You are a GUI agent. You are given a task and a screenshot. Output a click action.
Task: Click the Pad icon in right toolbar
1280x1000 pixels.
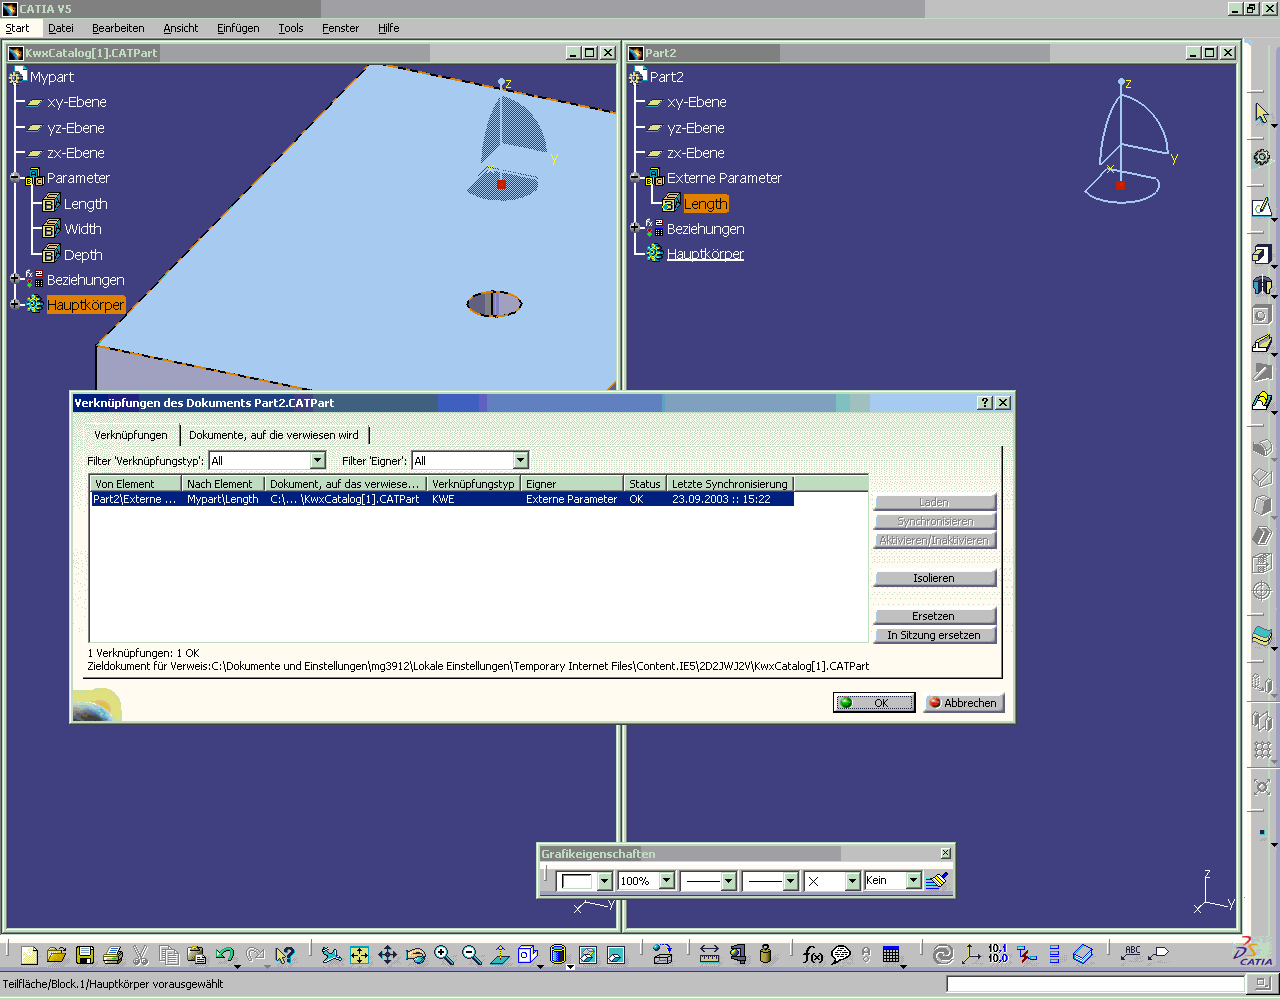pyautogui.click(x=1262, y=254)
